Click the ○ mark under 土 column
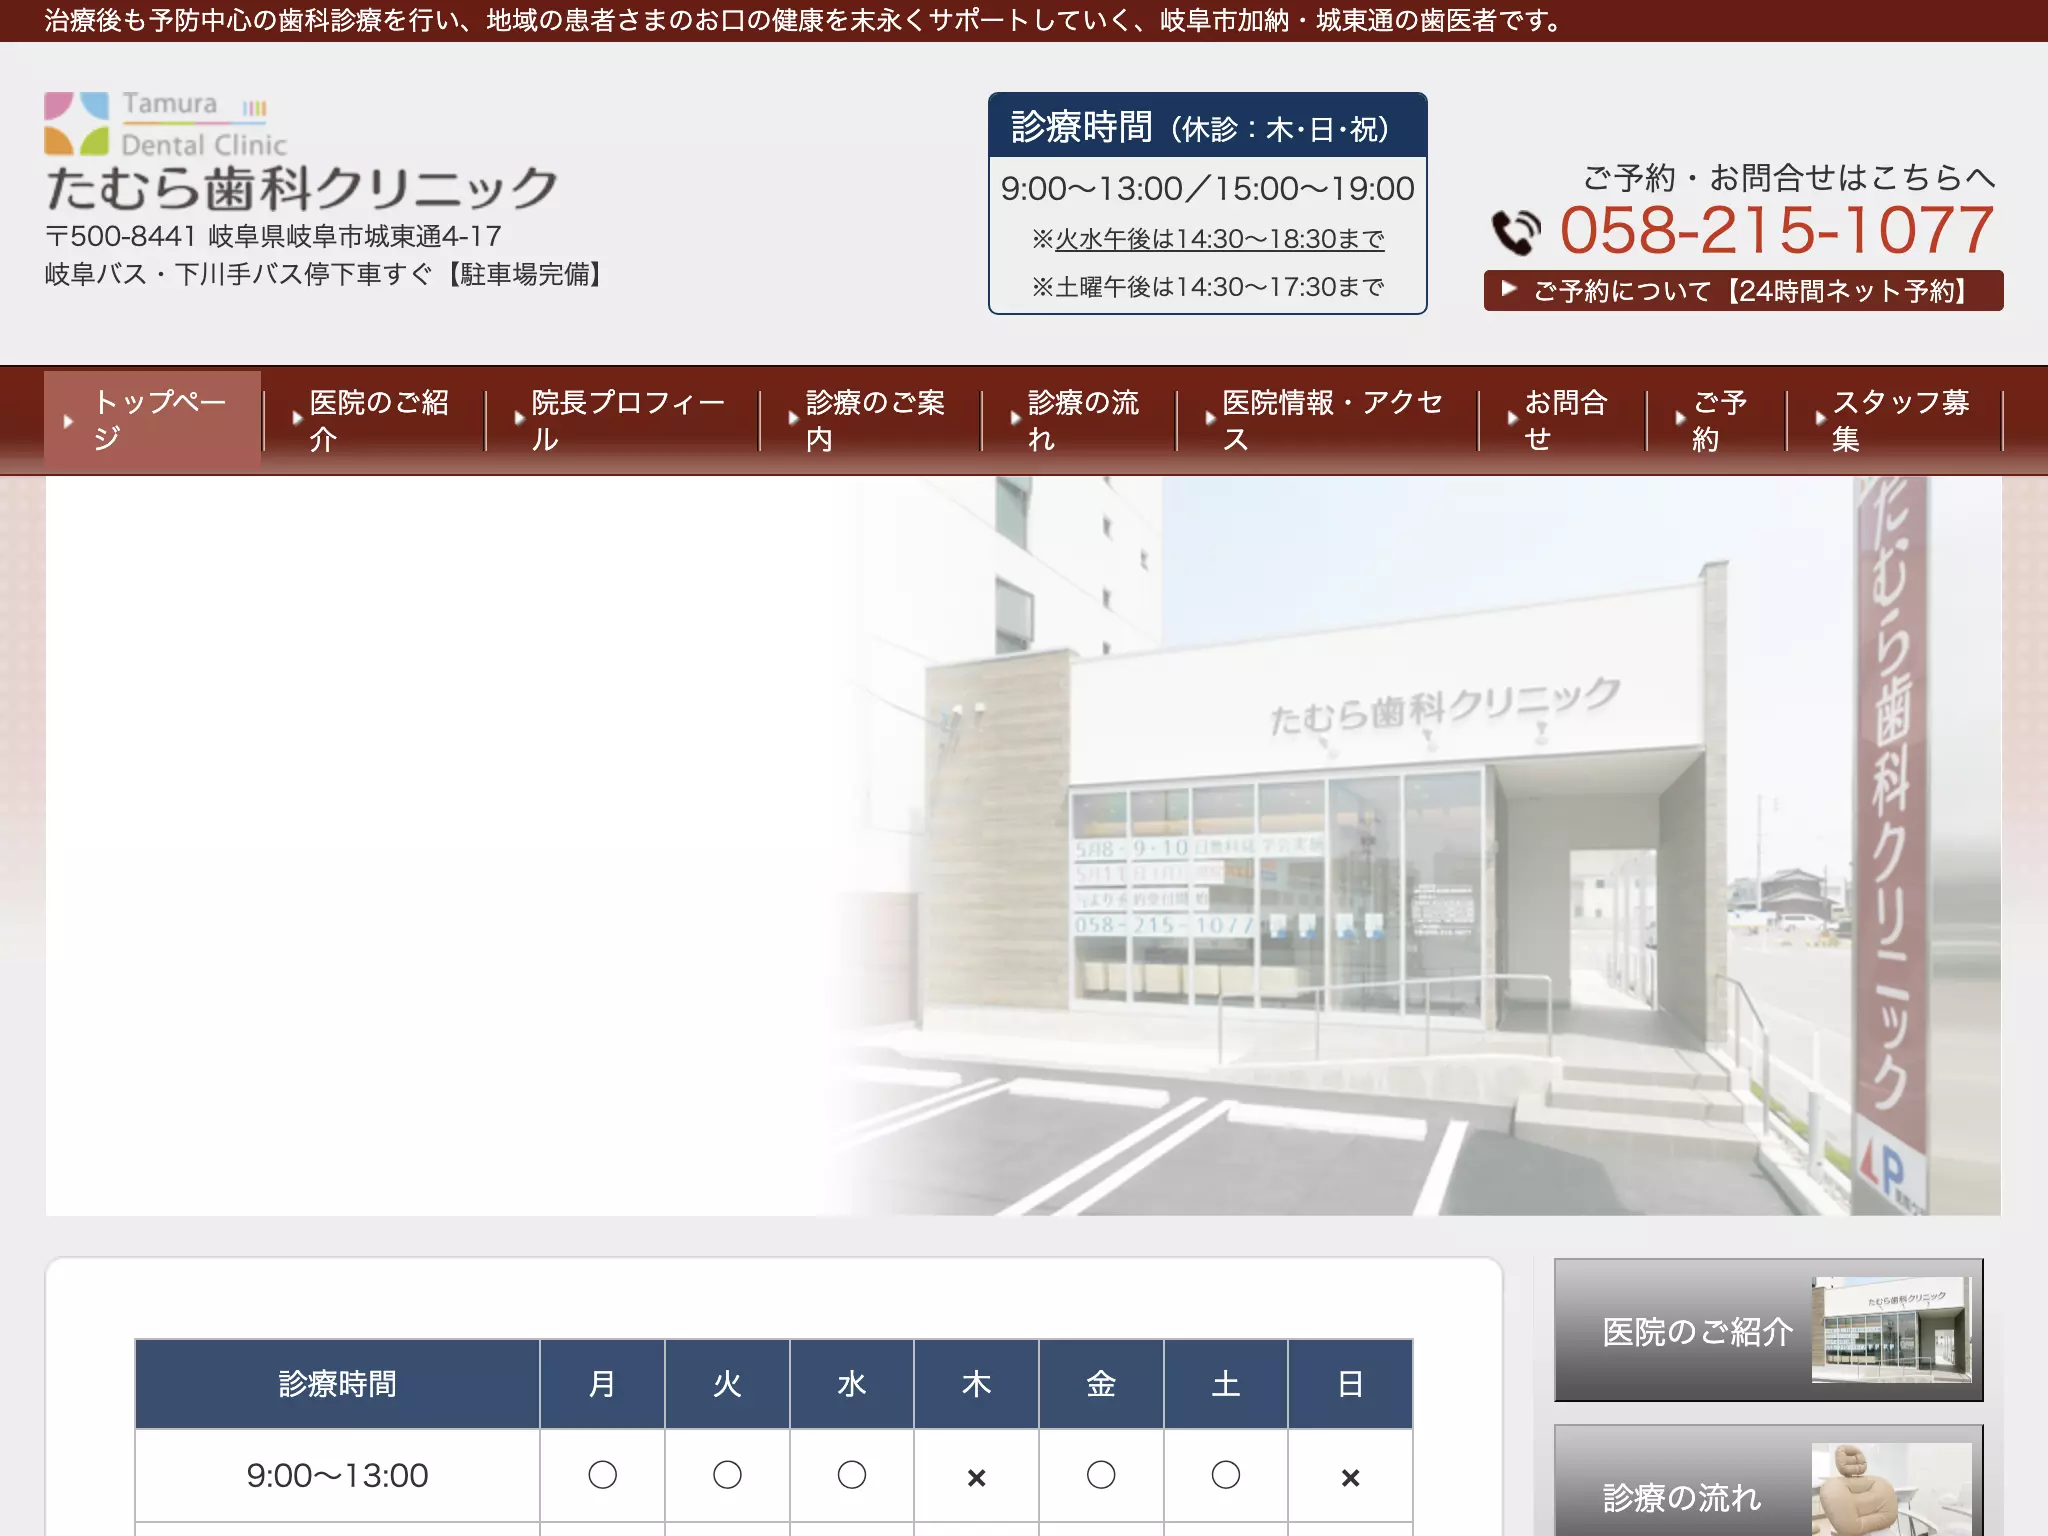 point(1226,1475)
